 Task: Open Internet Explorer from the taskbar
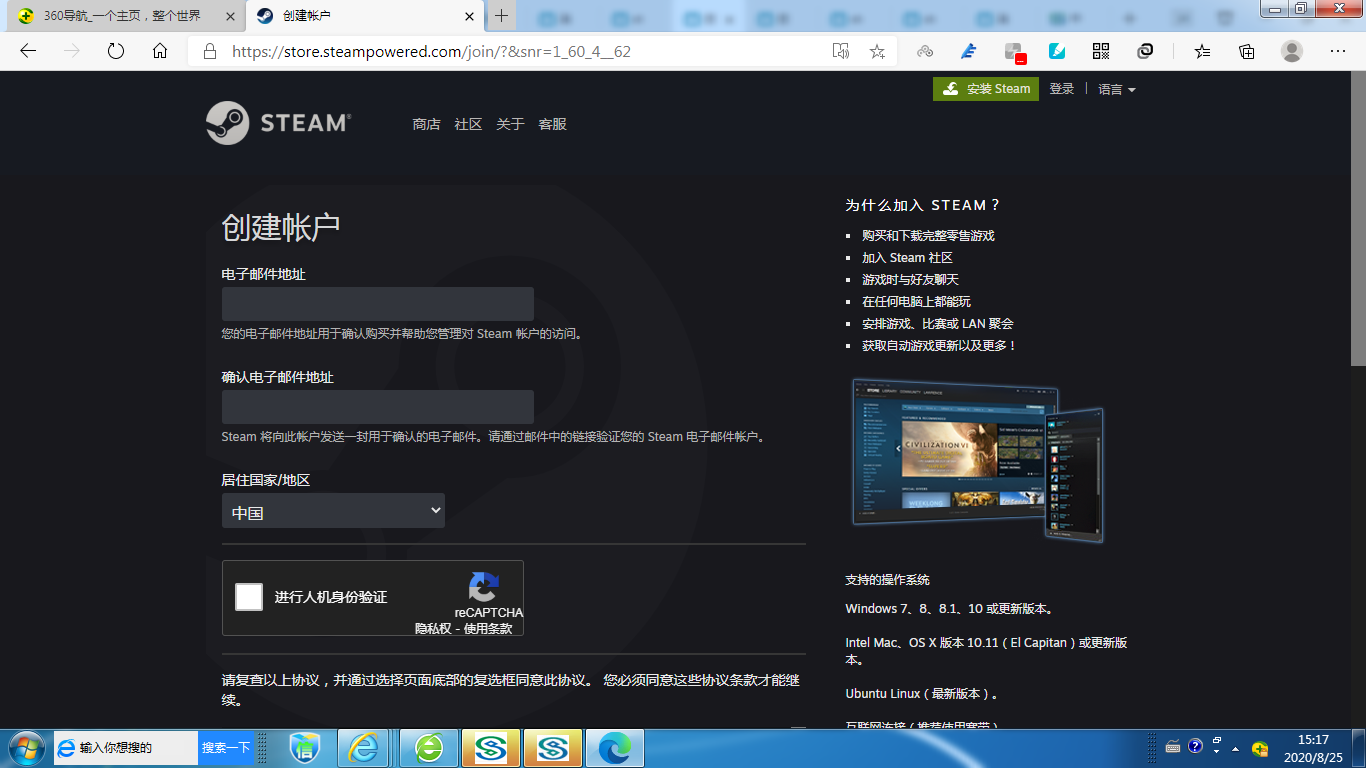coord(363,748)
